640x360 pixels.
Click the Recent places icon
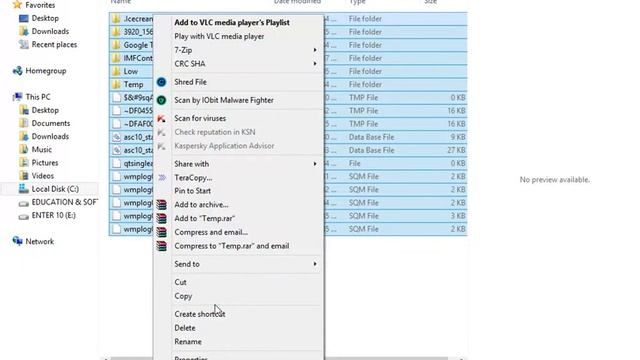tap(24, 44)
